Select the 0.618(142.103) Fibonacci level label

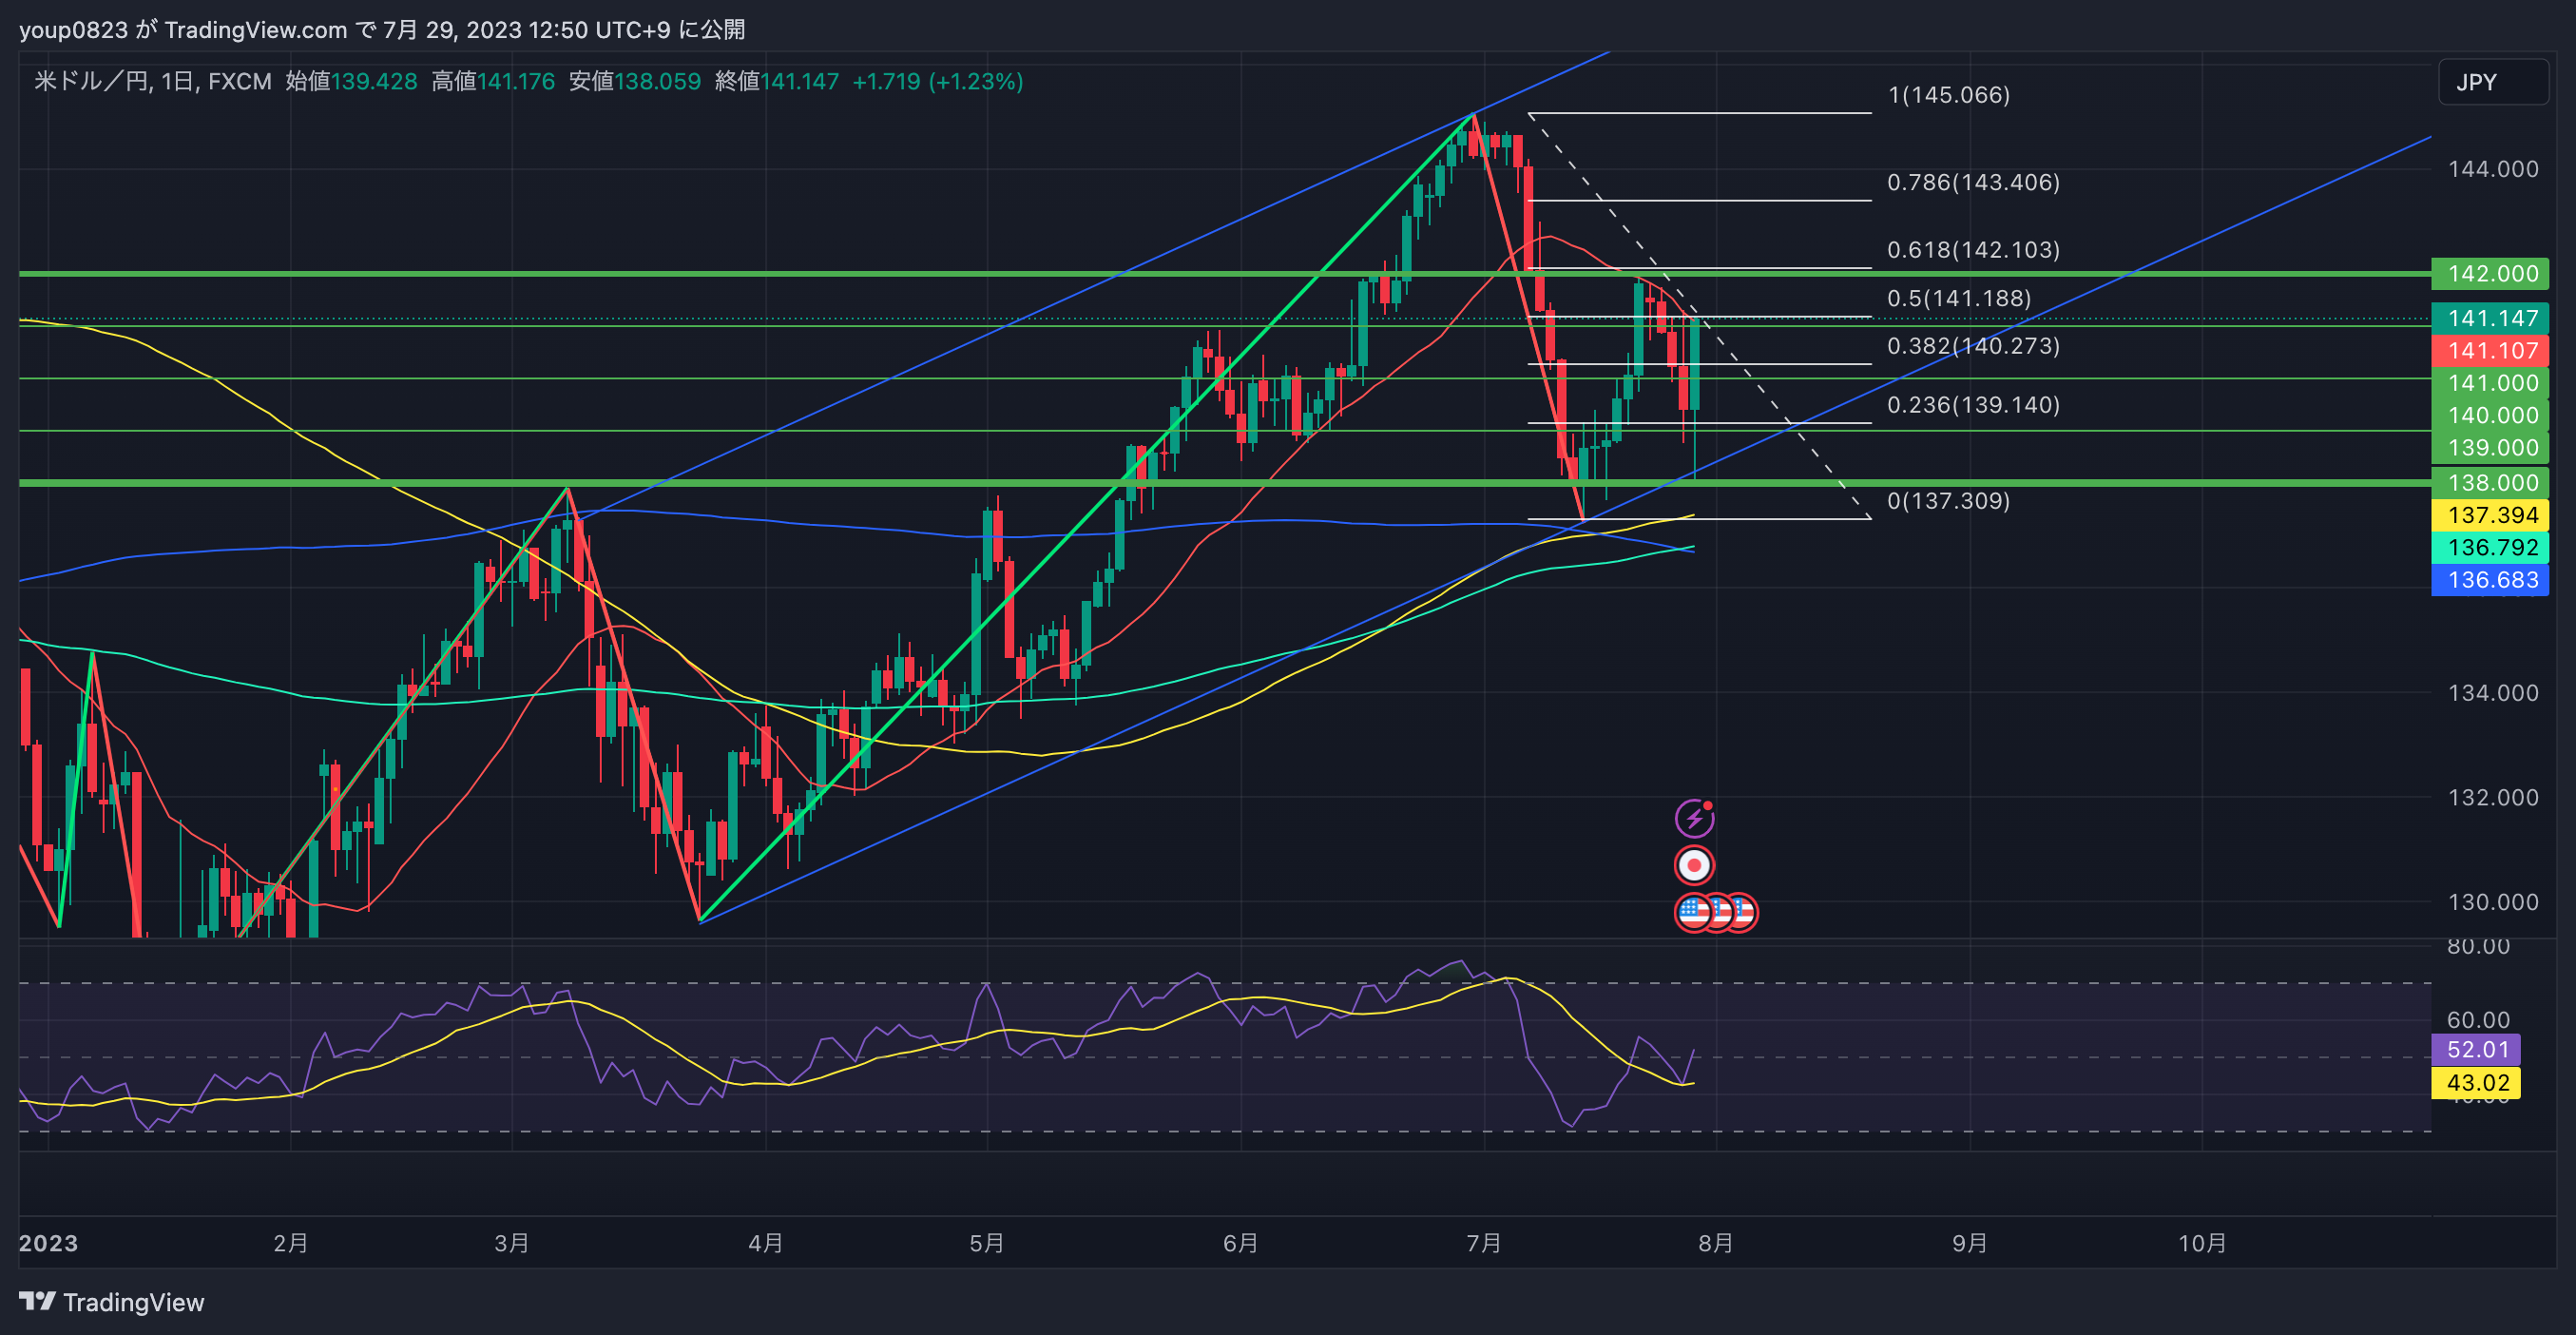(x=1973, y=250)
